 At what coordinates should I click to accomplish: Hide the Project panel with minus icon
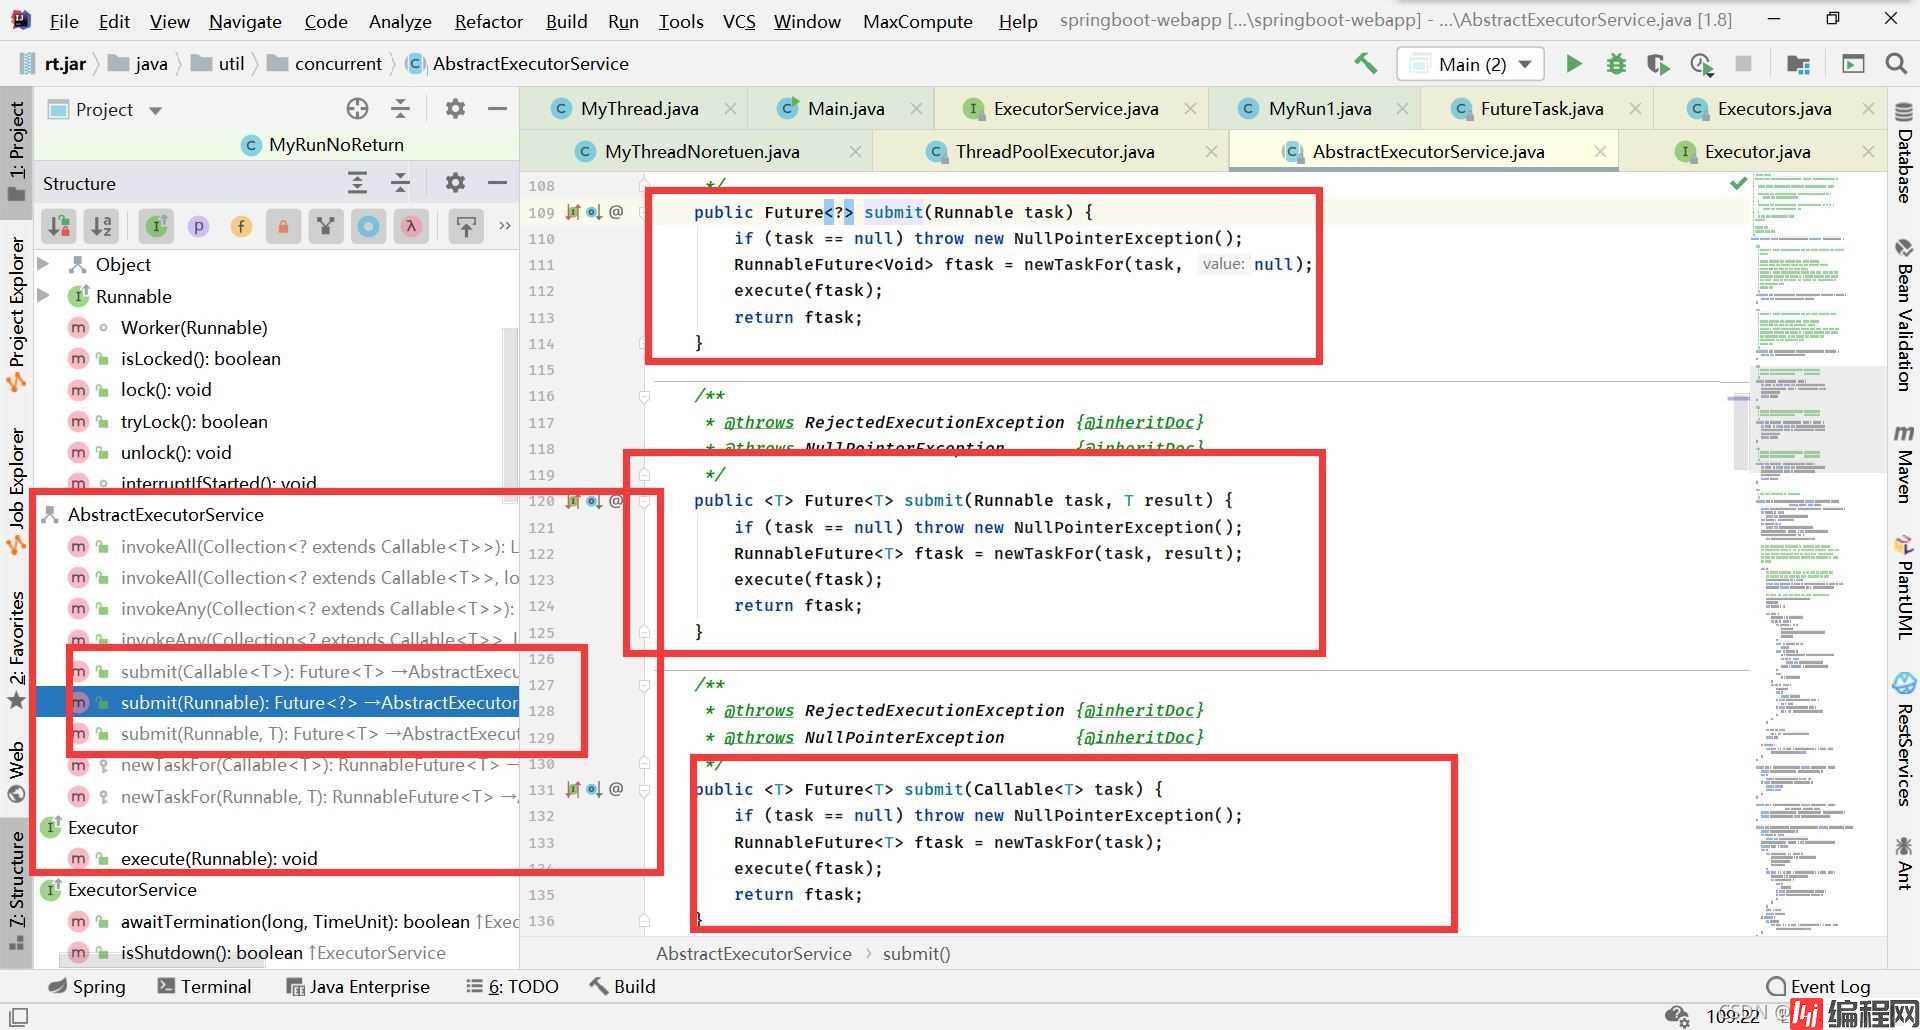click(x=497, y=108)
